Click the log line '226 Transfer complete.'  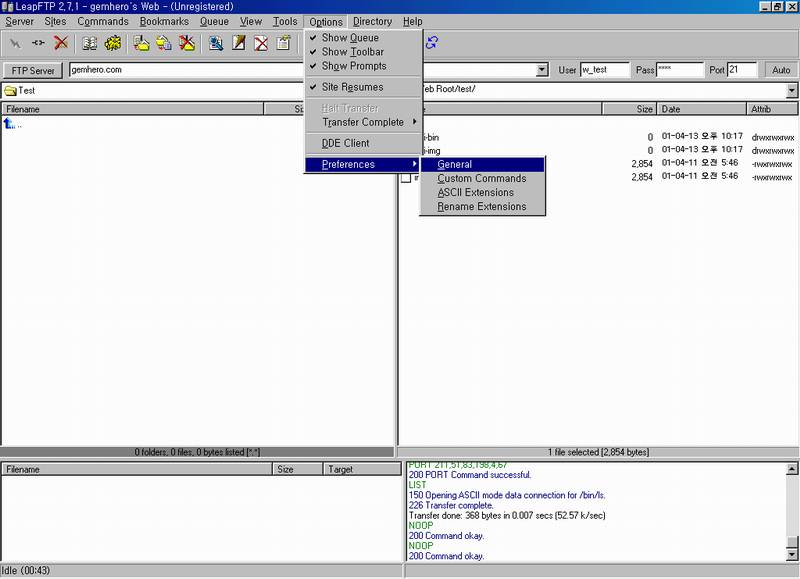(x=451, y=506)
